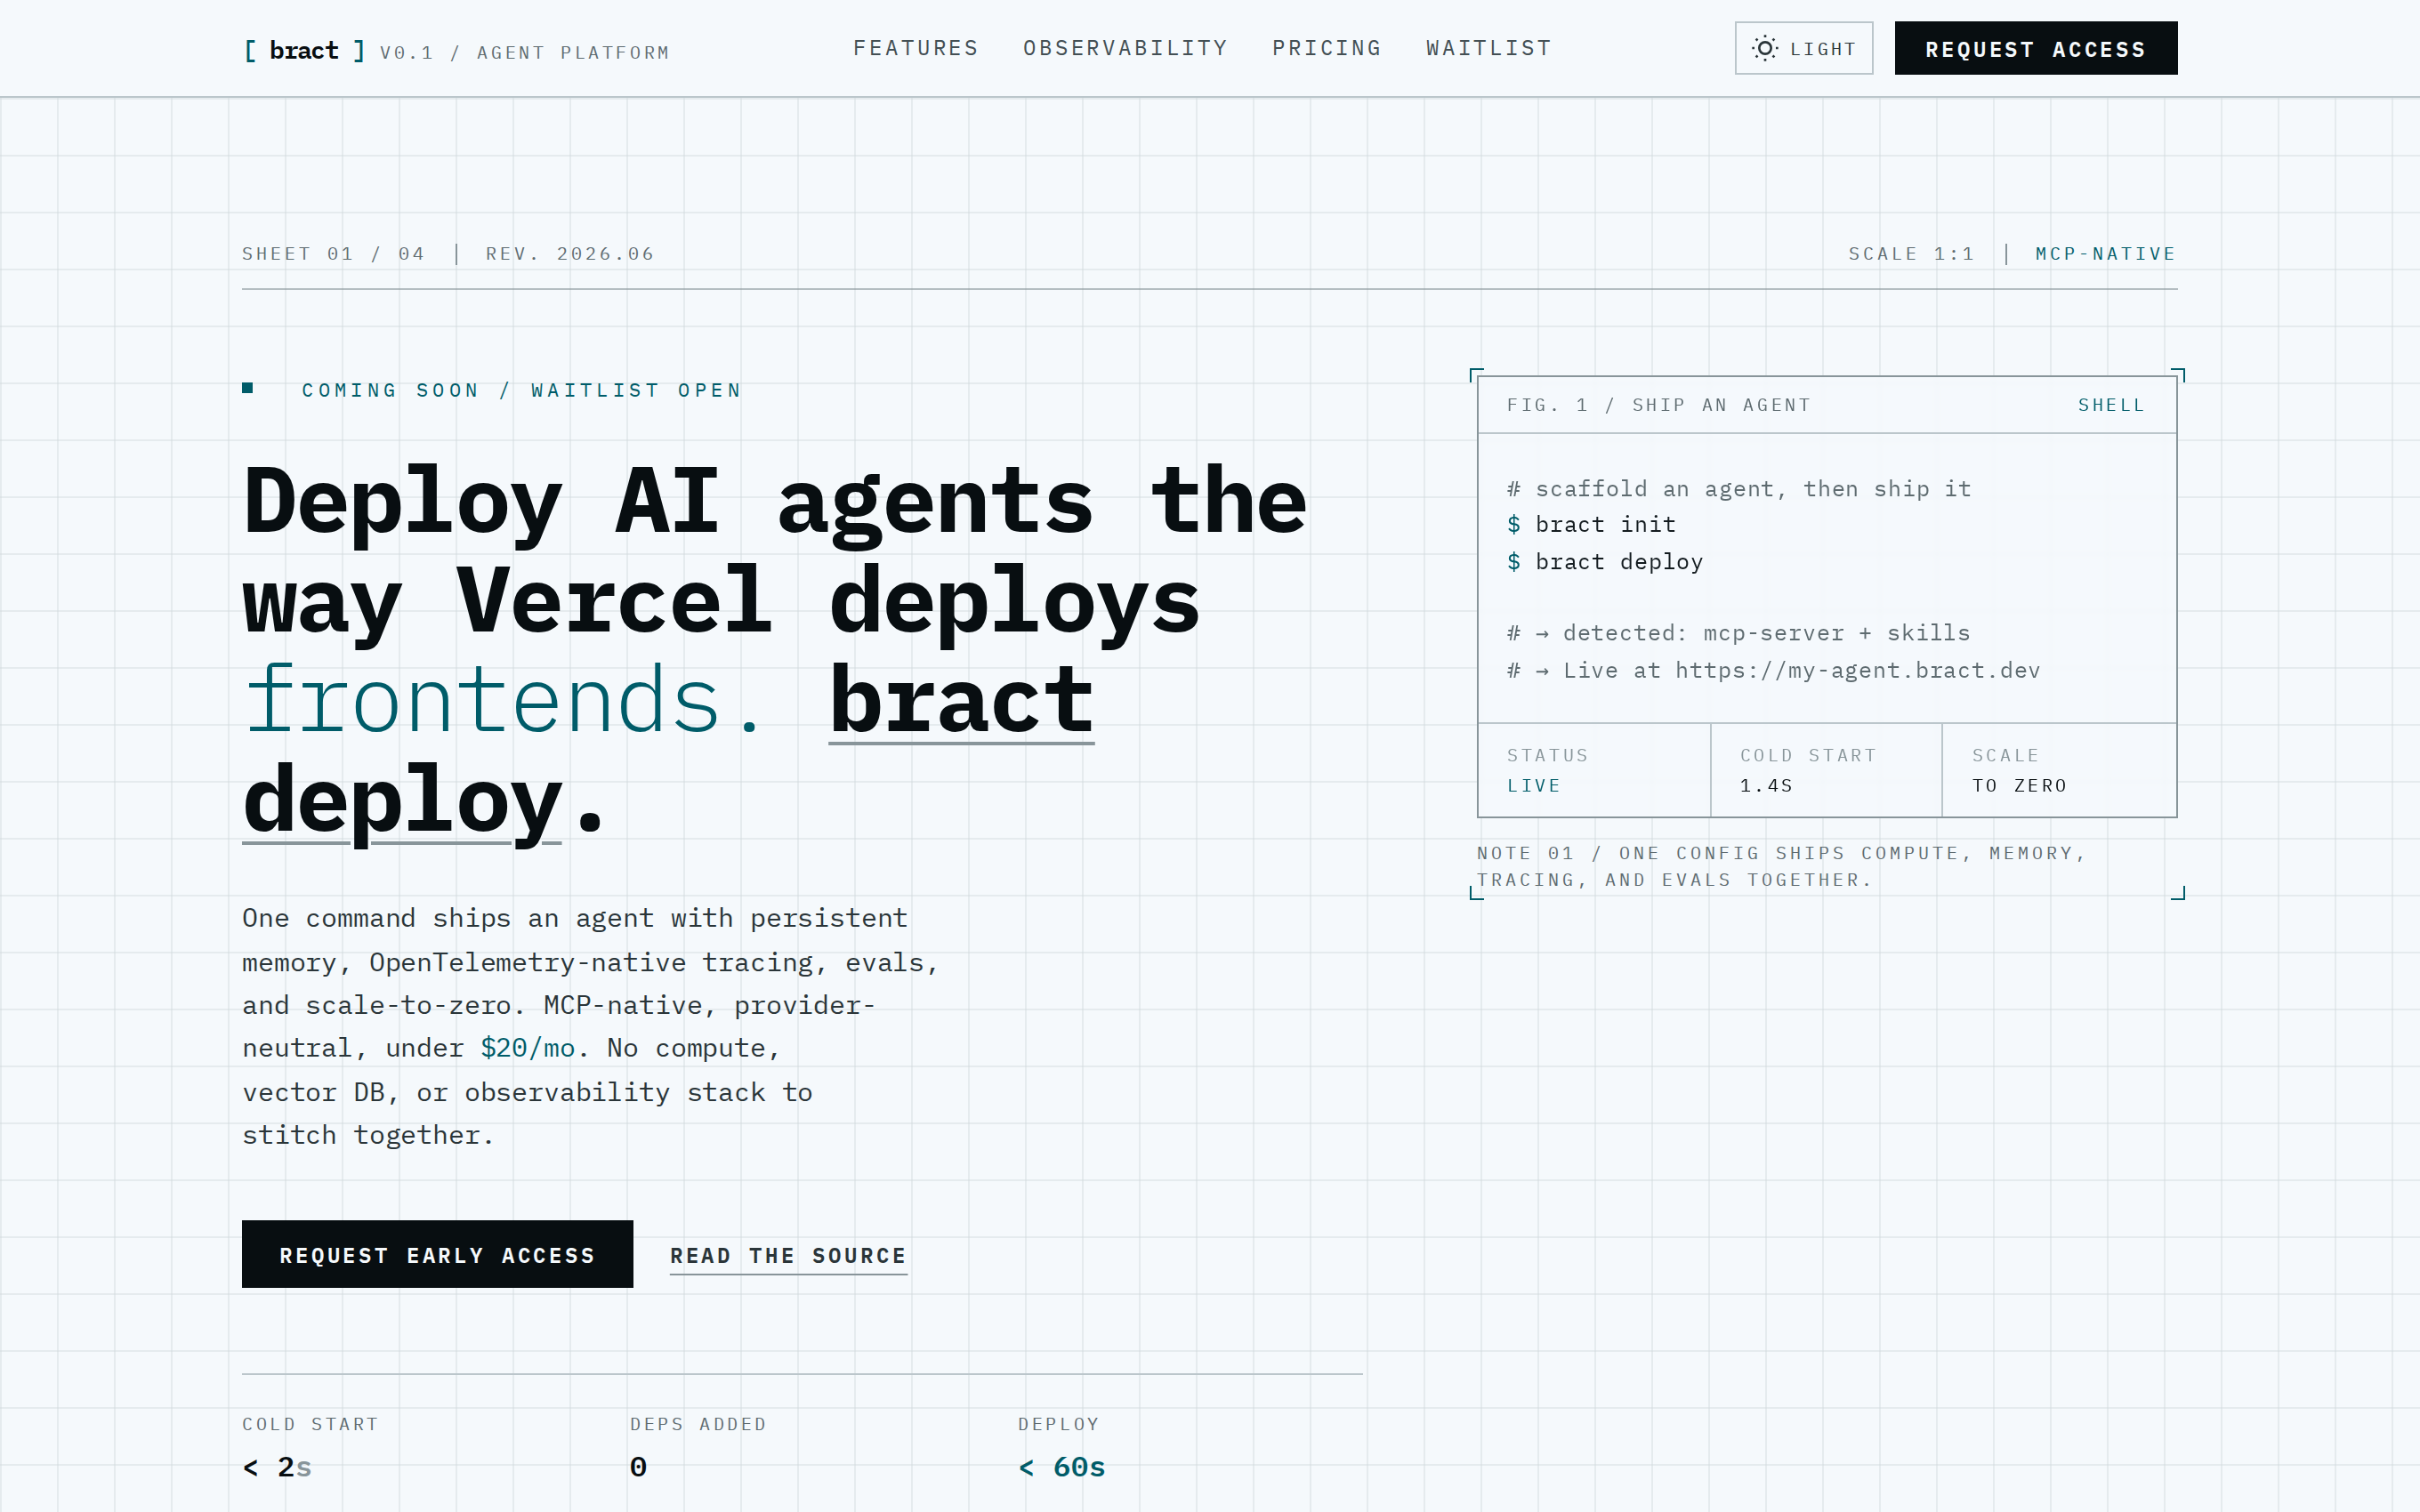Click the 'V0.1 / AGENT PLATFORM' text
Viewport: 2420px width, 1512px height.
[524, 52]
